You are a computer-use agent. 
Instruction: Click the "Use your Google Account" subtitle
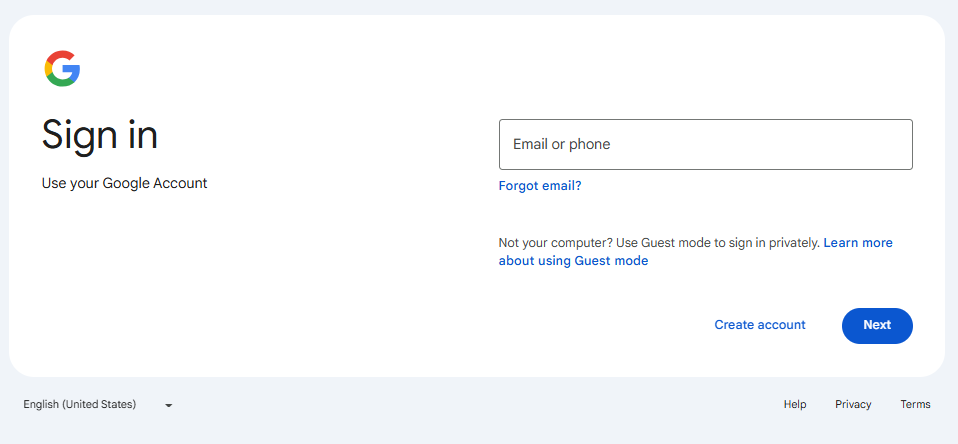(125, 183)
